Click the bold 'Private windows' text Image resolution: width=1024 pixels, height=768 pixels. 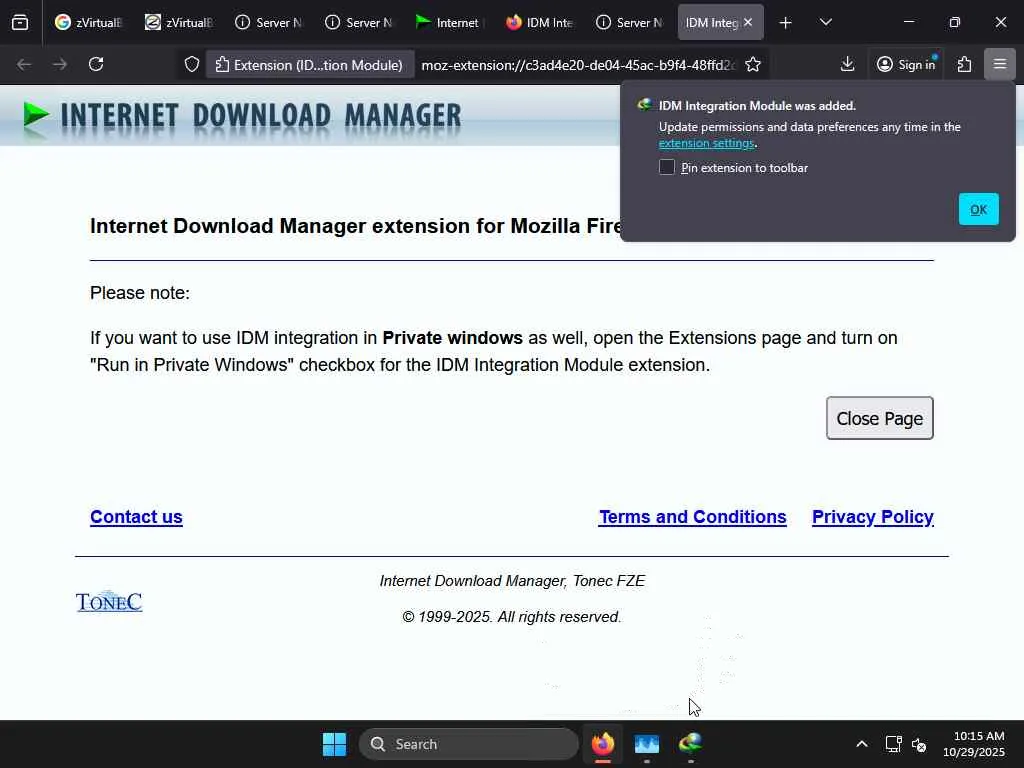pyautogui.click(x=453, y=338)
